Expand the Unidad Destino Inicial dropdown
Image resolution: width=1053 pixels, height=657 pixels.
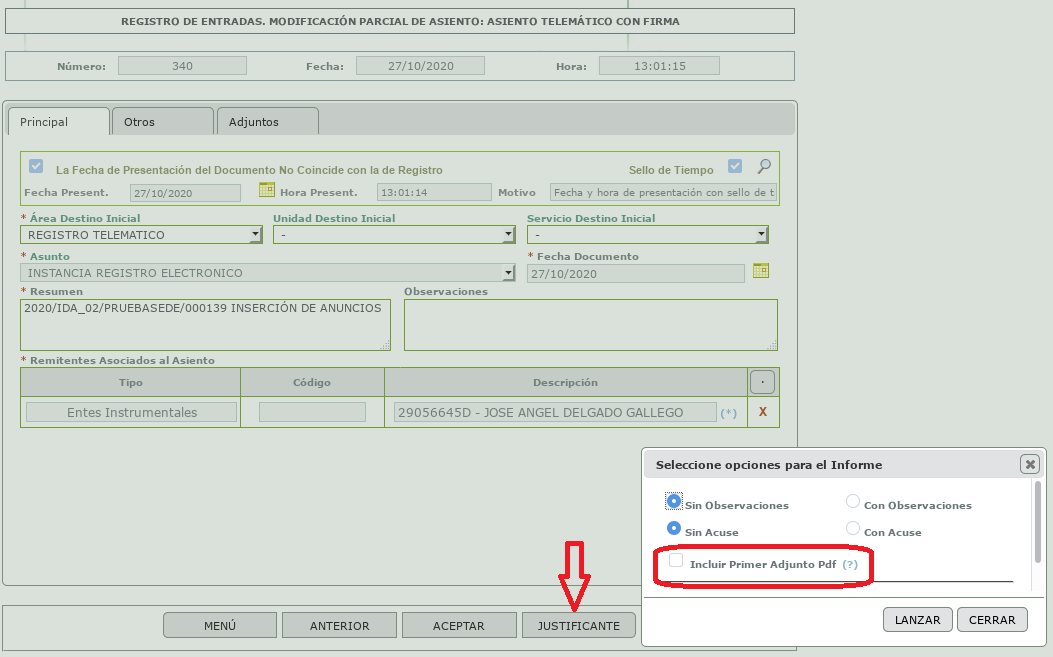(x=508, y=234)
